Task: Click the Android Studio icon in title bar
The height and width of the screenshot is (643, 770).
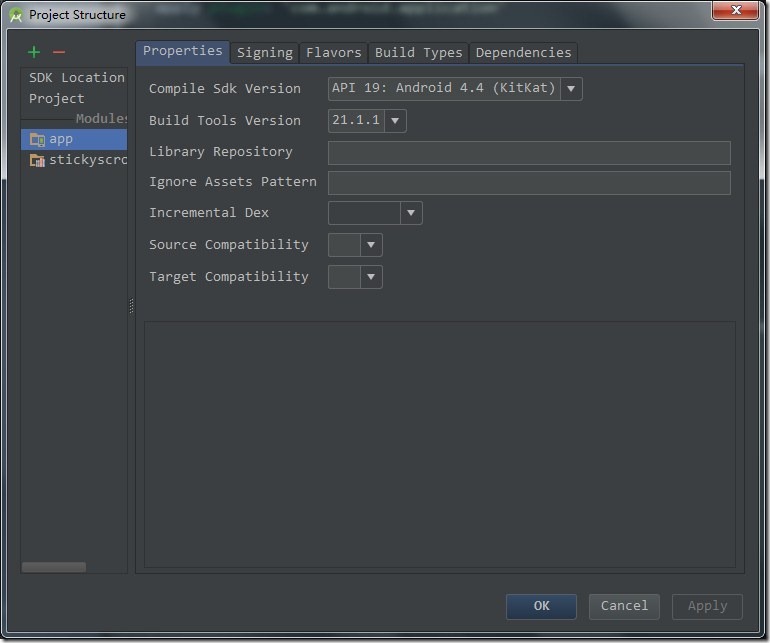Action: [15, 15]
